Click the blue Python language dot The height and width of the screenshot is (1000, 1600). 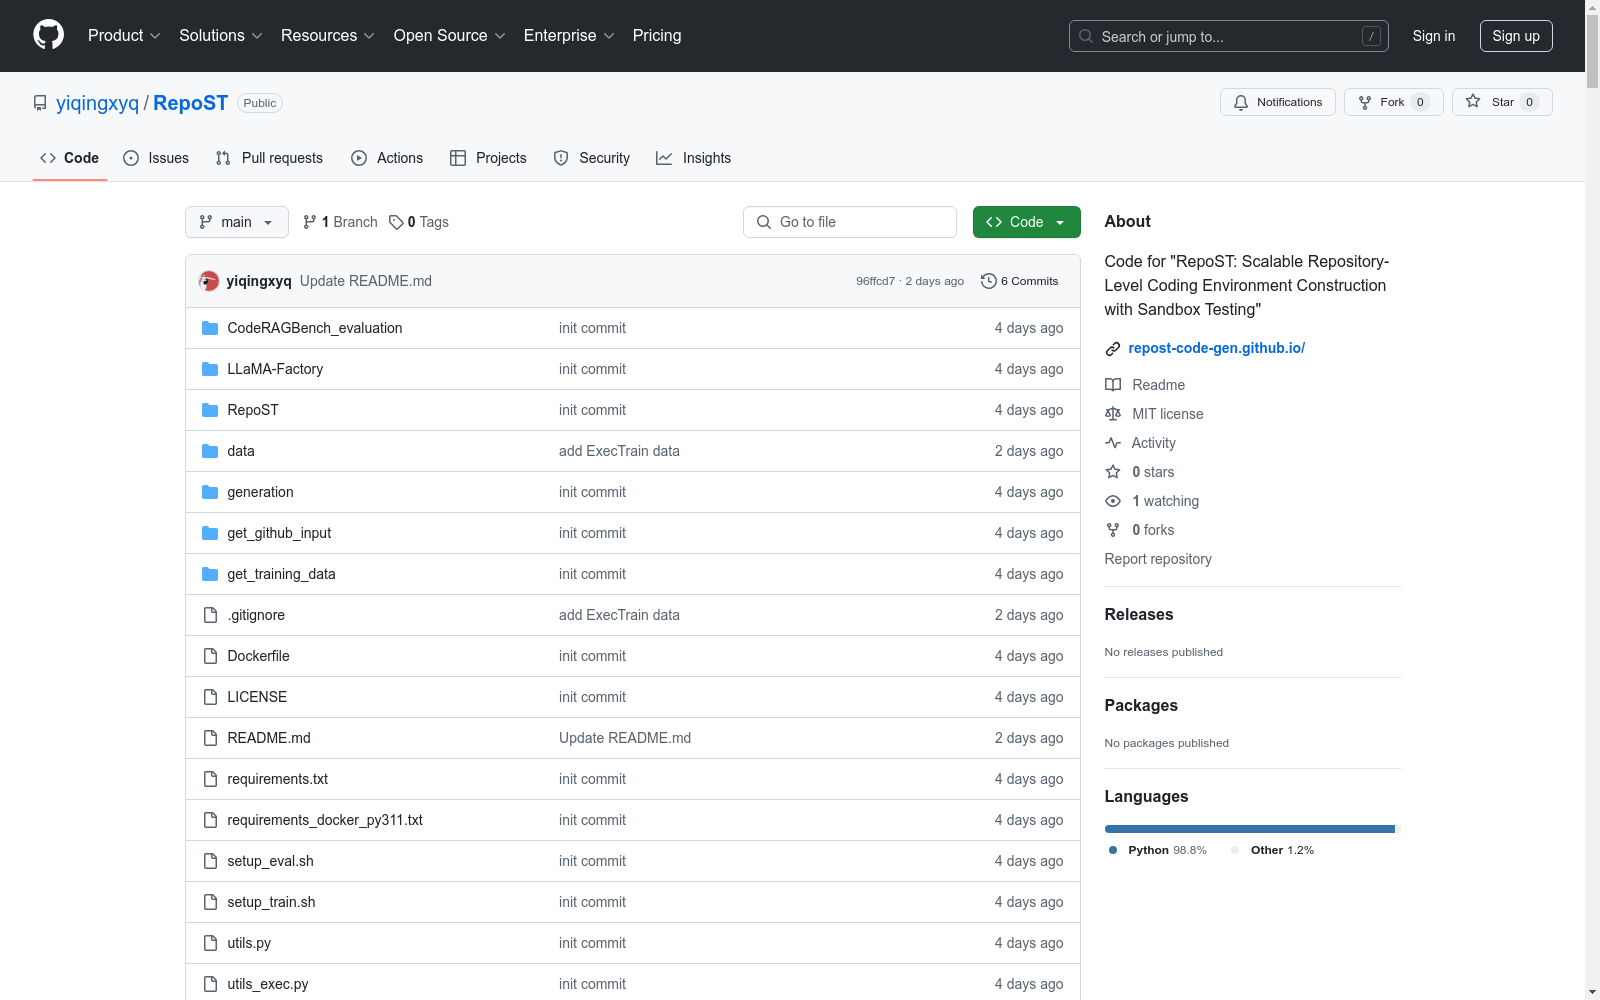(1113, 850)
